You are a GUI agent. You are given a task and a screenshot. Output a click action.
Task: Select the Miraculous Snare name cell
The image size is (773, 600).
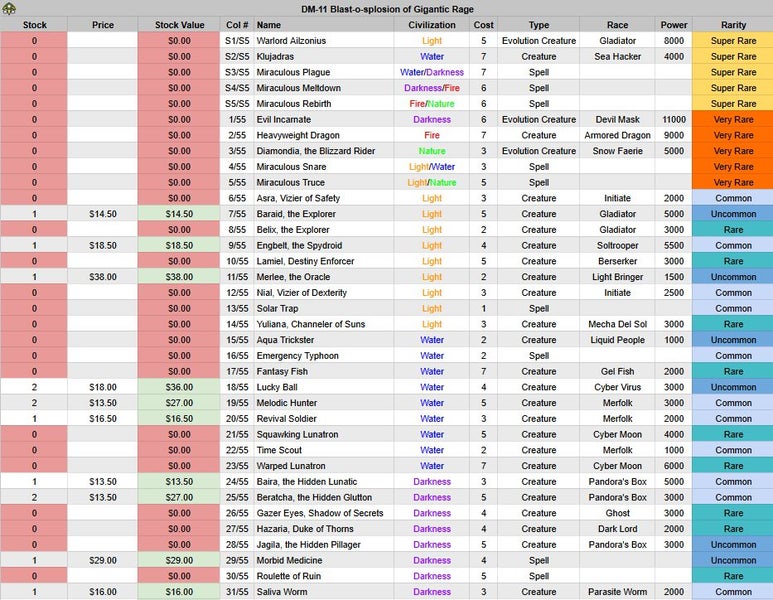324,167
